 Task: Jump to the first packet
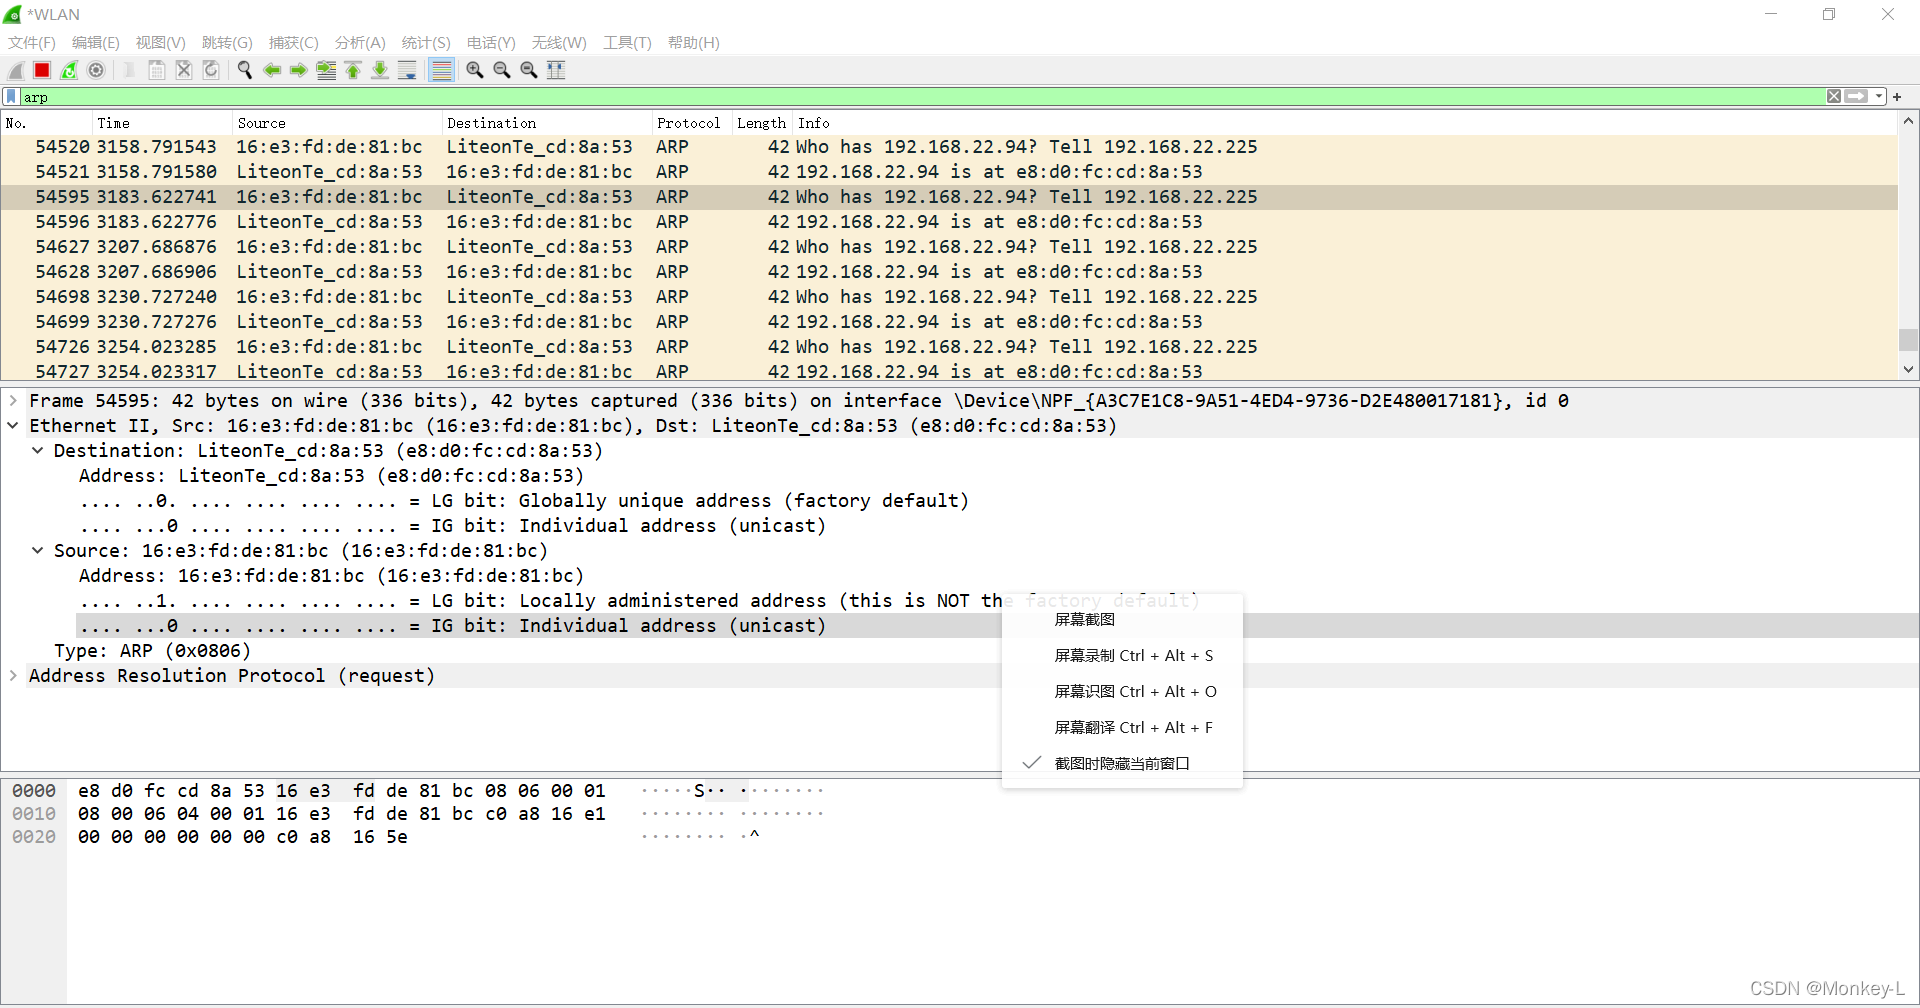tap(353, 70)
